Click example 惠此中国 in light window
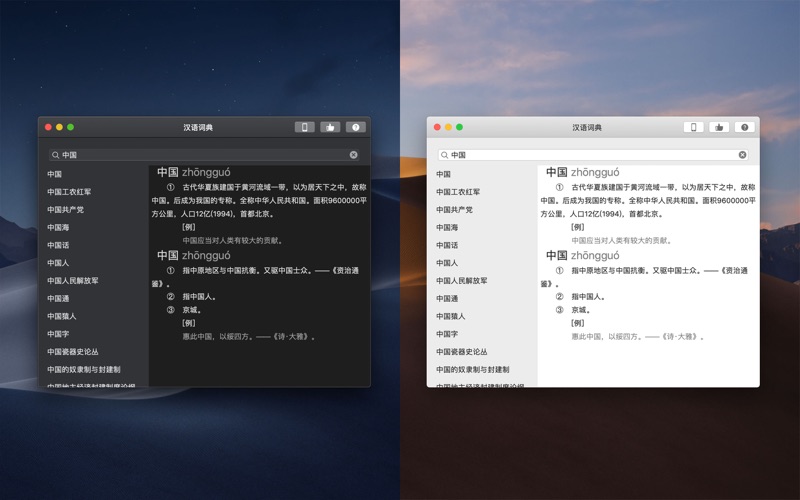800x500 pixels. click(x=637, y=337)
